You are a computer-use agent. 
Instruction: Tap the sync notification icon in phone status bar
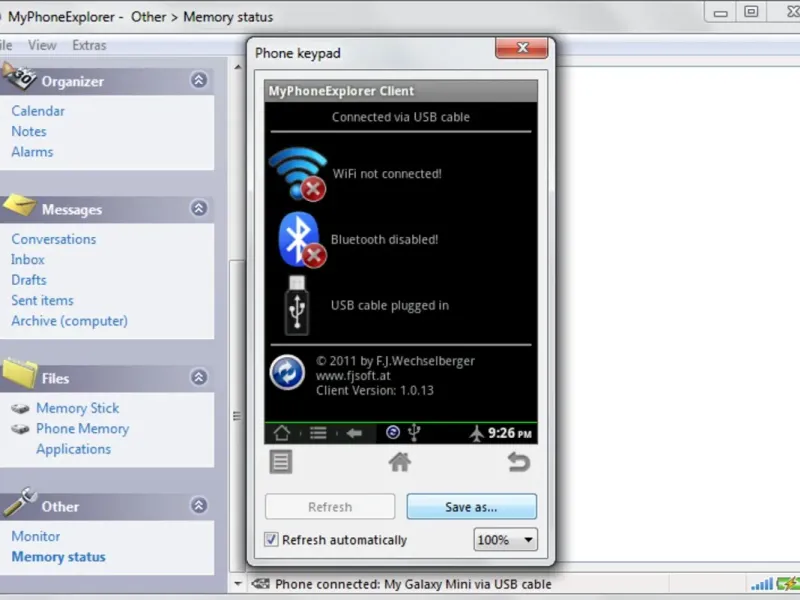point(393,432)
